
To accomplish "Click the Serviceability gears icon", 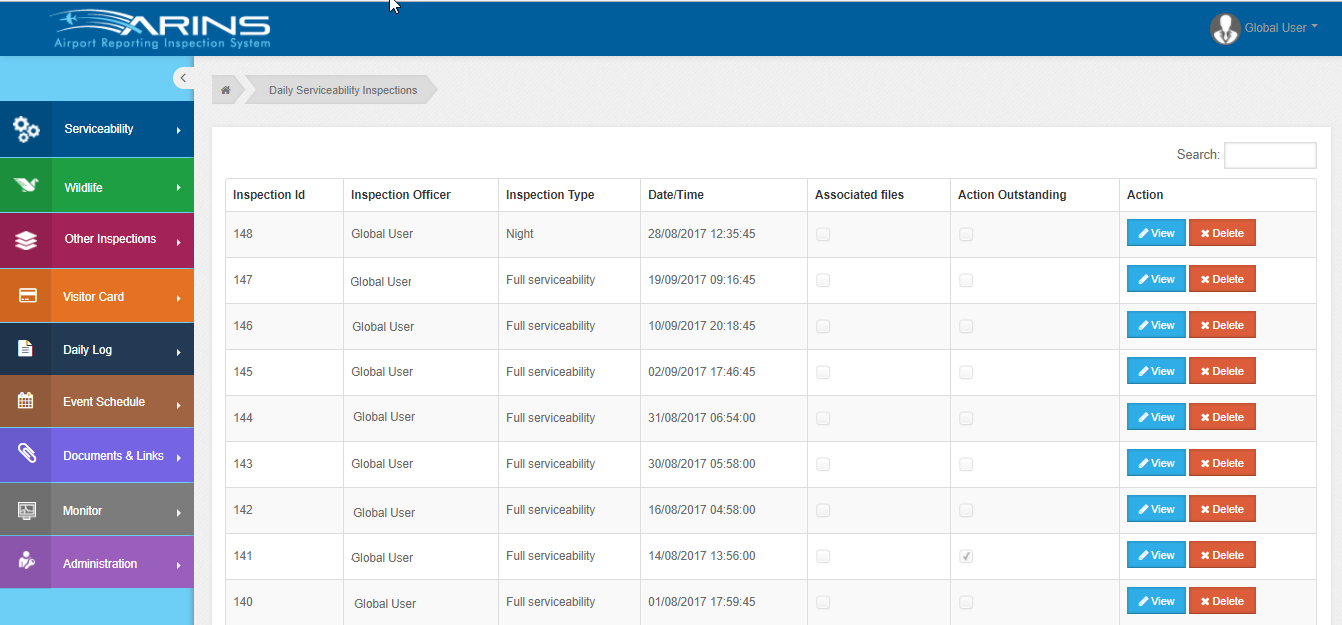I will click(26, 129).
